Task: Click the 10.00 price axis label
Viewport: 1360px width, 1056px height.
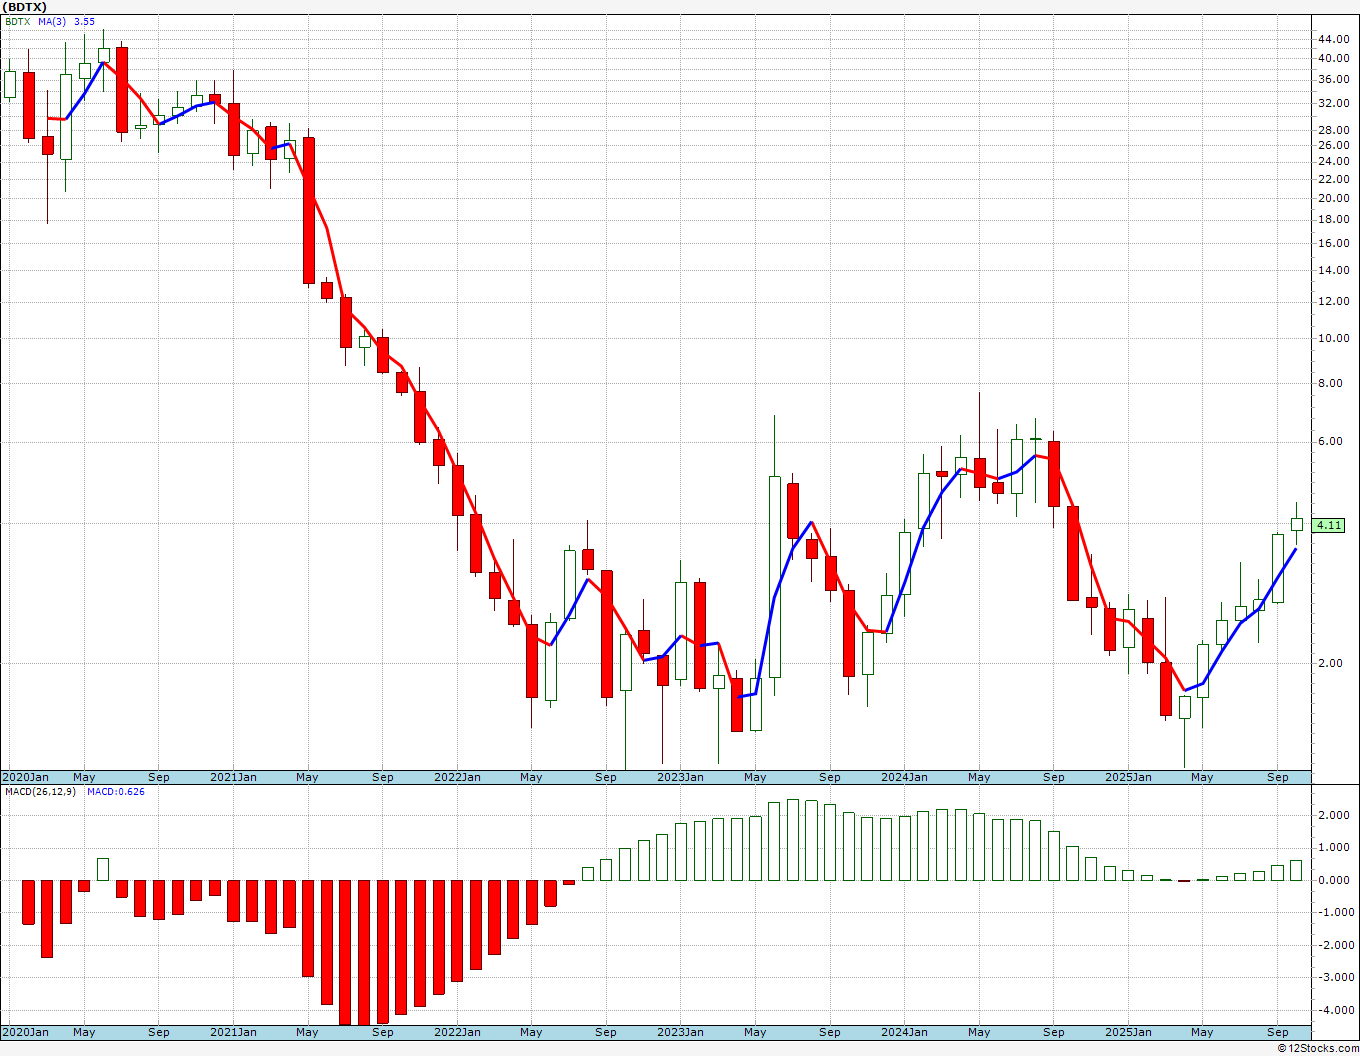Action: click(x=1333, y=338)
